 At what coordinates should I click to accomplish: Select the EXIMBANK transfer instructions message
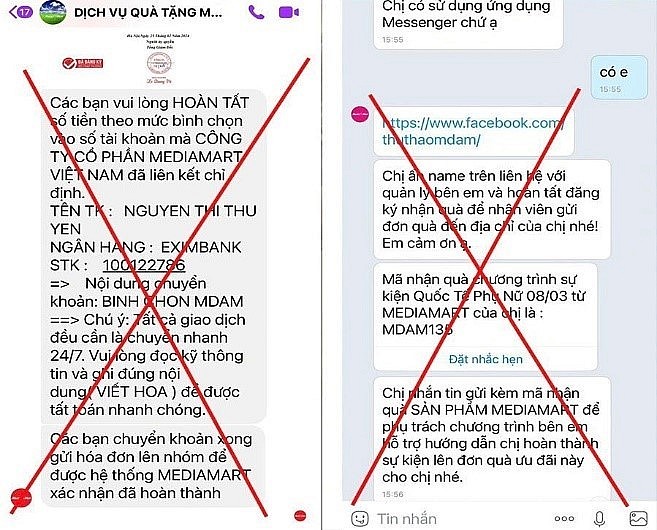154,256
